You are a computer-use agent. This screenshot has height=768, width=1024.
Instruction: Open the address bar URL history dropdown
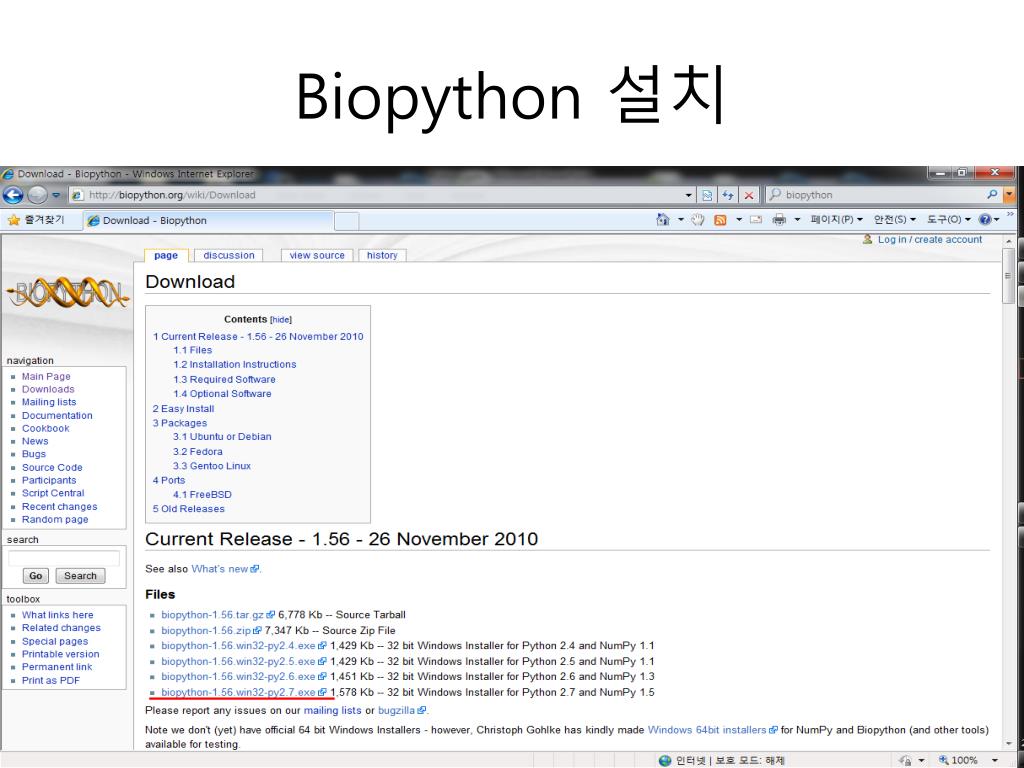(688, 195)
